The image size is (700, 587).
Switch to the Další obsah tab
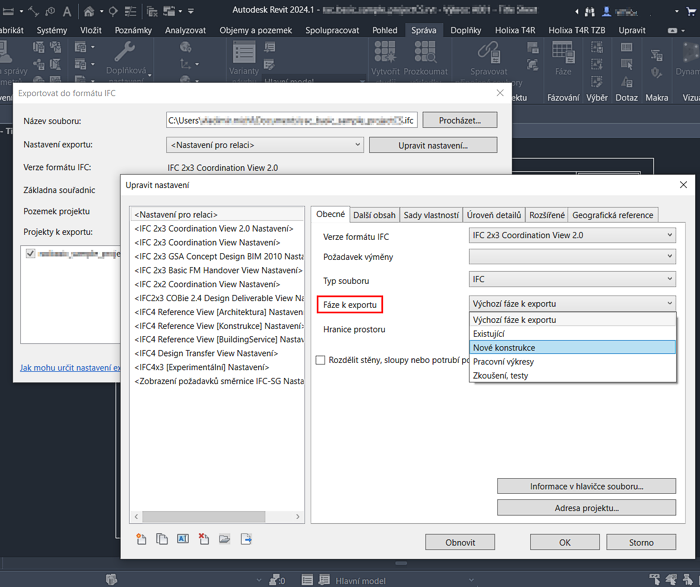tap(374, 215)
